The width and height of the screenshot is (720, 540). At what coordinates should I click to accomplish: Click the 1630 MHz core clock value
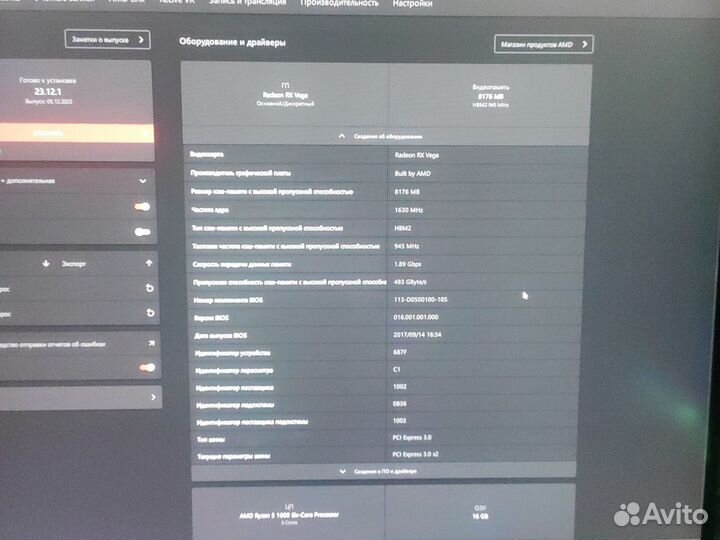pos(408,210)
